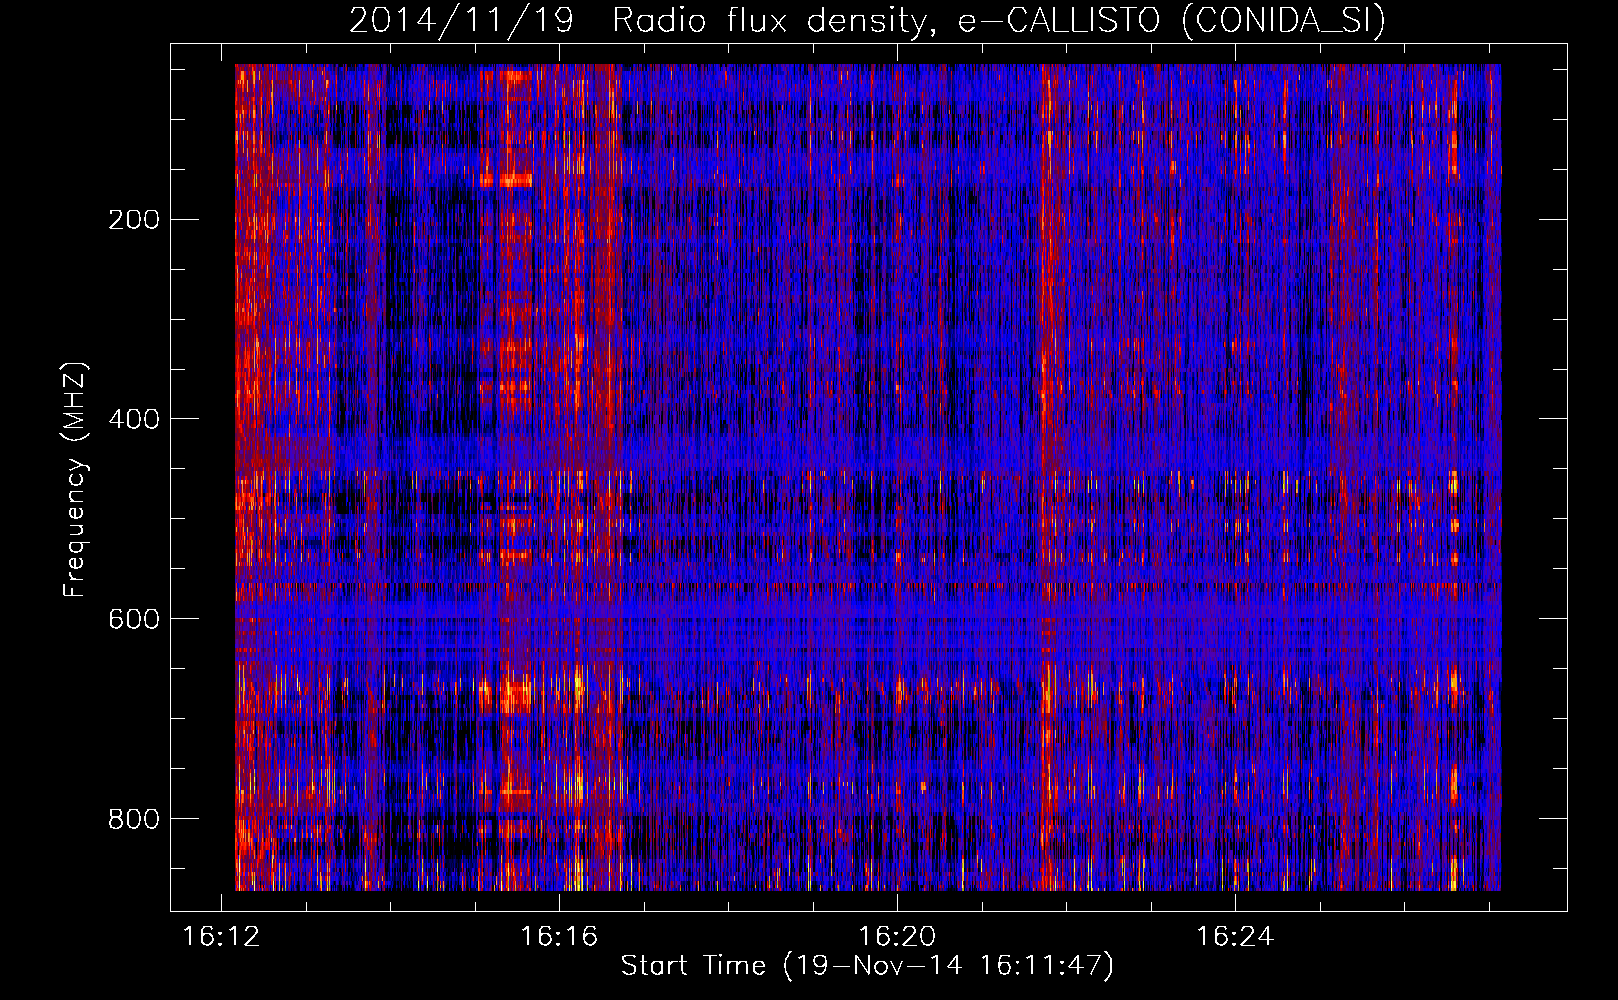Click the 16:24 time tick label
The image size is (1618, 1000).
pos(1236,936)
